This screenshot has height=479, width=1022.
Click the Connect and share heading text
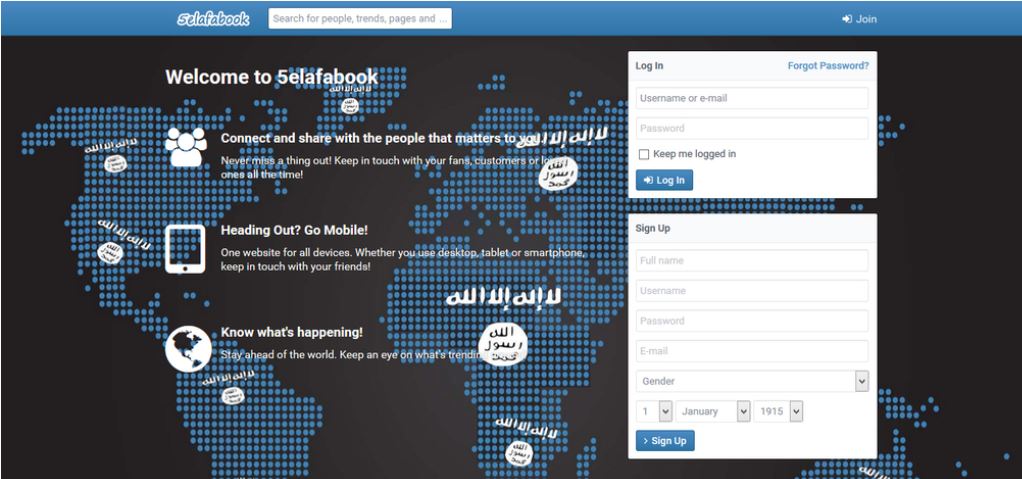[381, 138]
